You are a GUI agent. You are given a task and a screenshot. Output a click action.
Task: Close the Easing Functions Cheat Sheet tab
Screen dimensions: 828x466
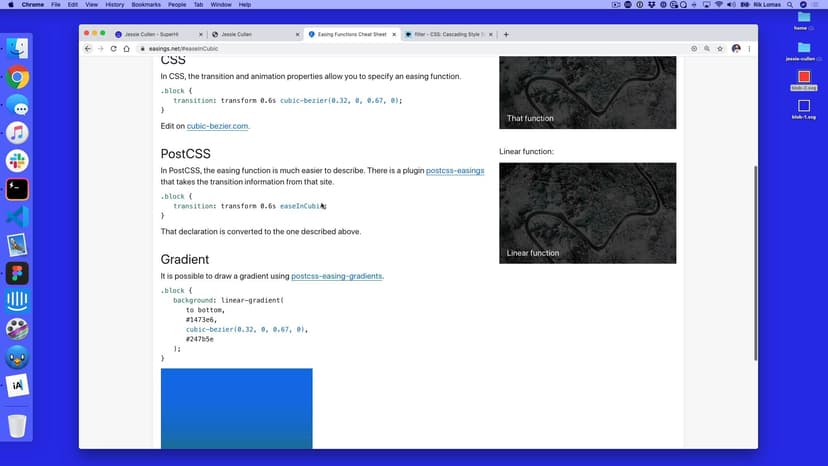tap(394, 34)
